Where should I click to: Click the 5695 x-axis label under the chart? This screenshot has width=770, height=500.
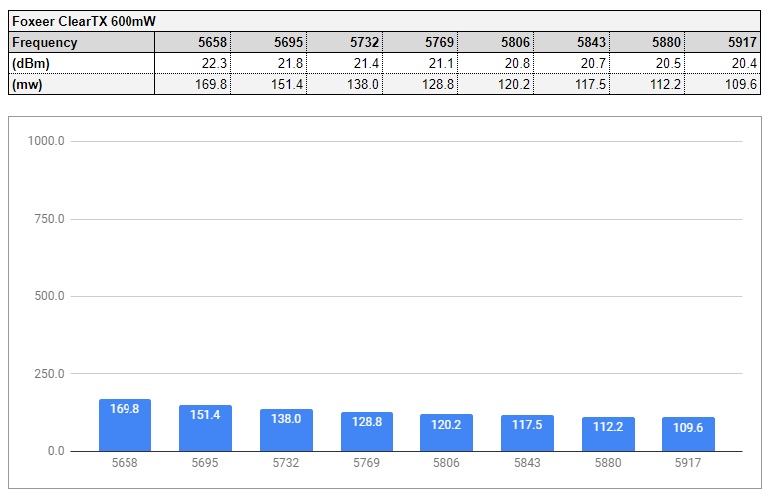pyautogui.click(x=205, y=463)
